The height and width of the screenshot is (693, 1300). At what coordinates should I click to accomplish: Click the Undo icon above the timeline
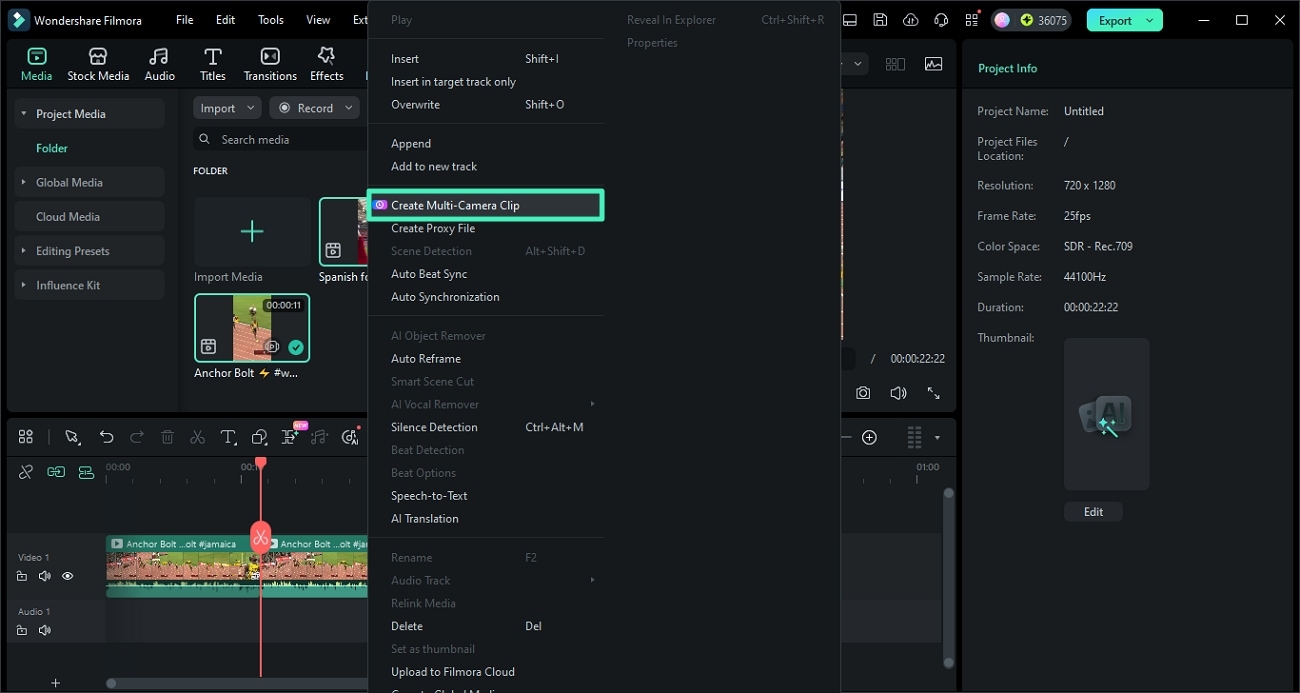coord(106,437)
